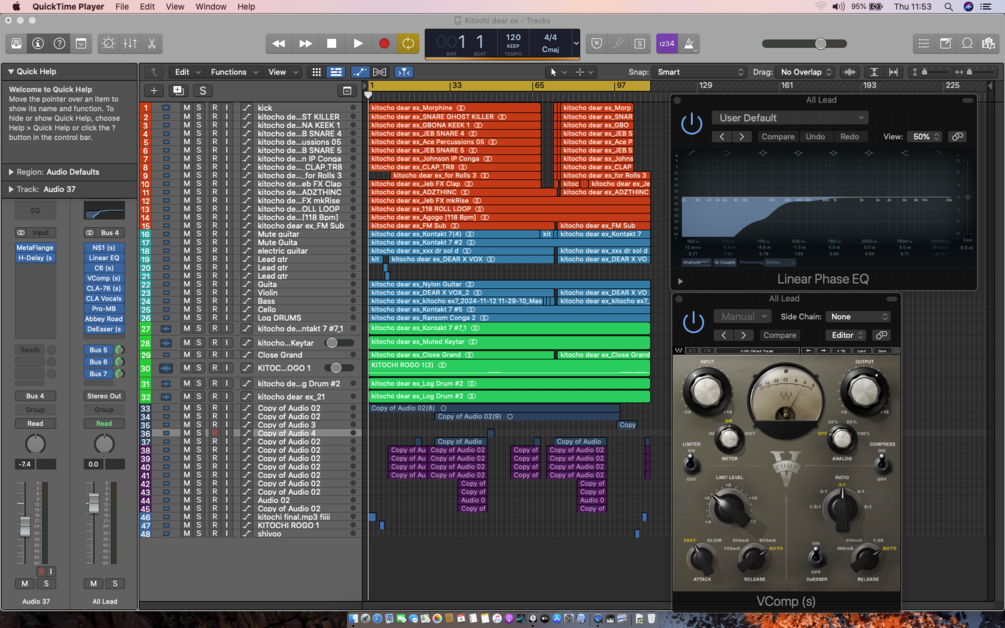Click the Fast Forward transport button
The image size is (1005, 628).
click(x=305, y=44)
